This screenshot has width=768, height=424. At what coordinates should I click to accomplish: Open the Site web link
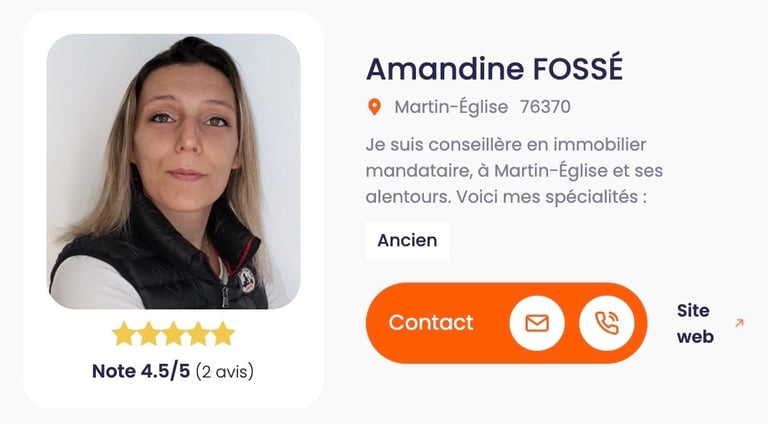point(696,324)
